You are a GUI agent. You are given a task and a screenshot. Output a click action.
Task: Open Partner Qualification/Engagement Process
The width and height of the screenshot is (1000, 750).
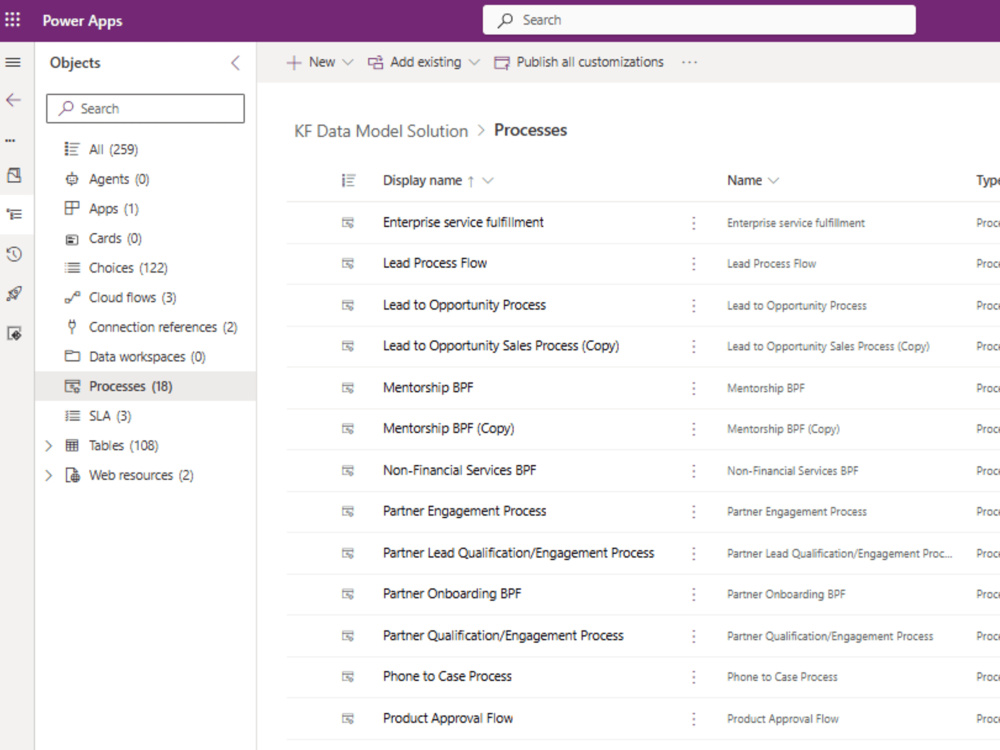point(503,636)
